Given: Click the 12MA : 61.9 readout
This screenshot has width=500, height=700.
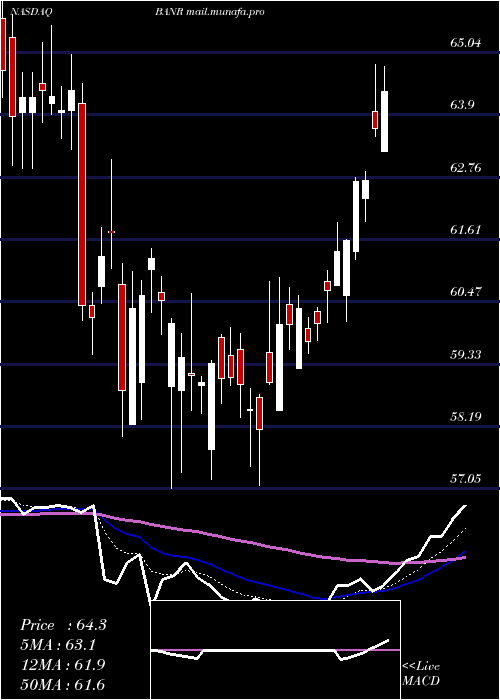Looking at the screenshot, I should pyautogui.click(x=62, y=665).
